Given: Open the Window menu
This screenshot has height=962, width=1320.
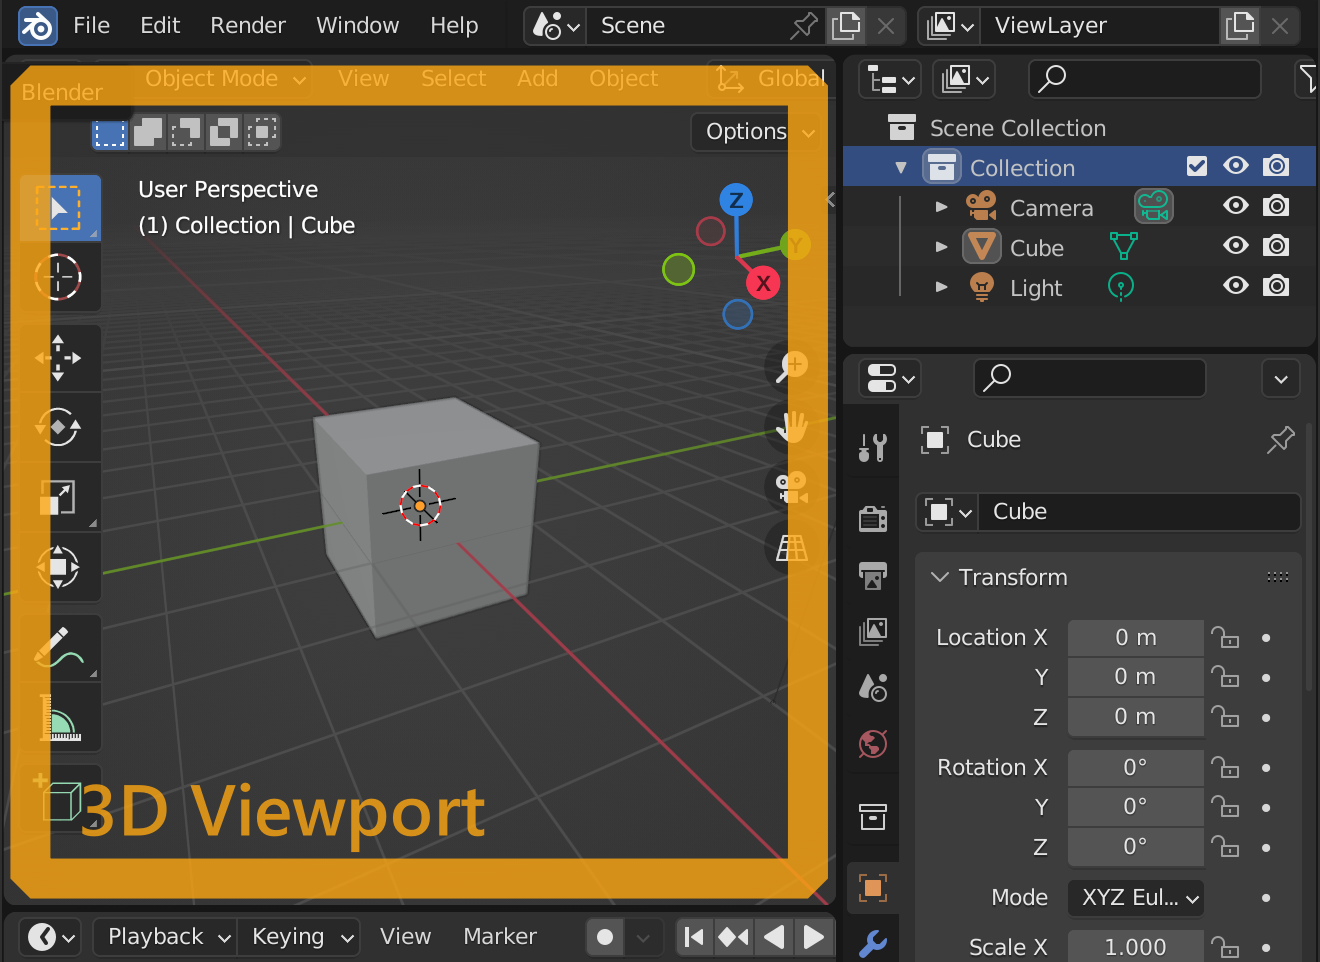Looking at the screenshot, I should click(x=357, y=26).
